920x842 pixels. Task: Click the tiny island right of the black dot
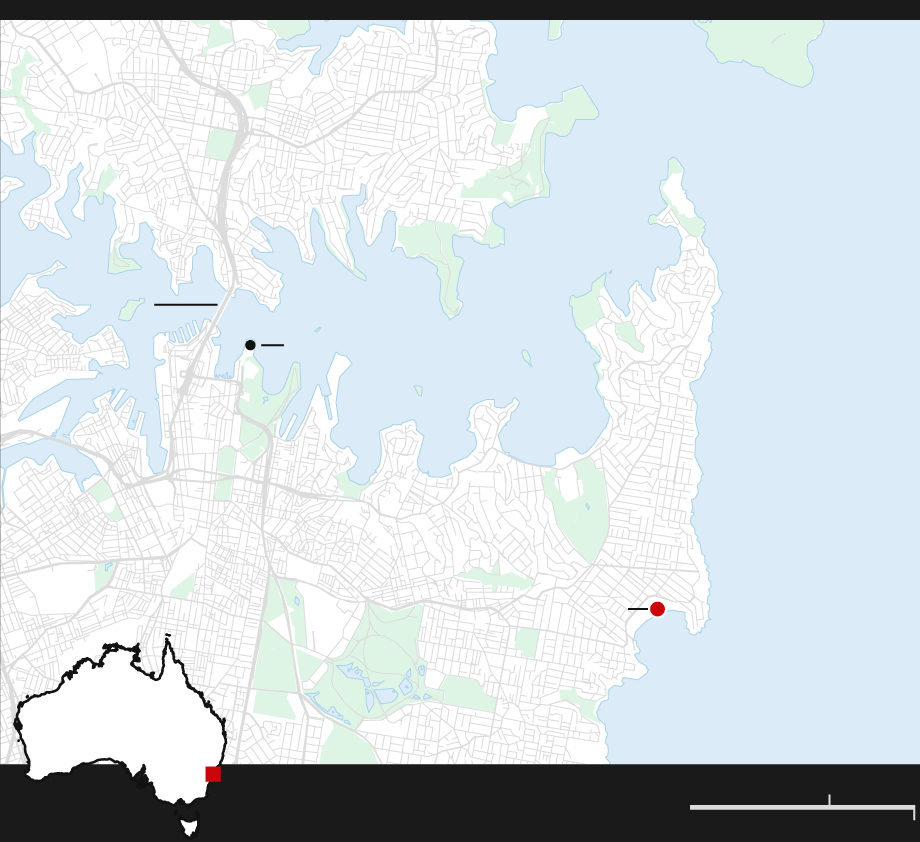(x=317, y=329)
